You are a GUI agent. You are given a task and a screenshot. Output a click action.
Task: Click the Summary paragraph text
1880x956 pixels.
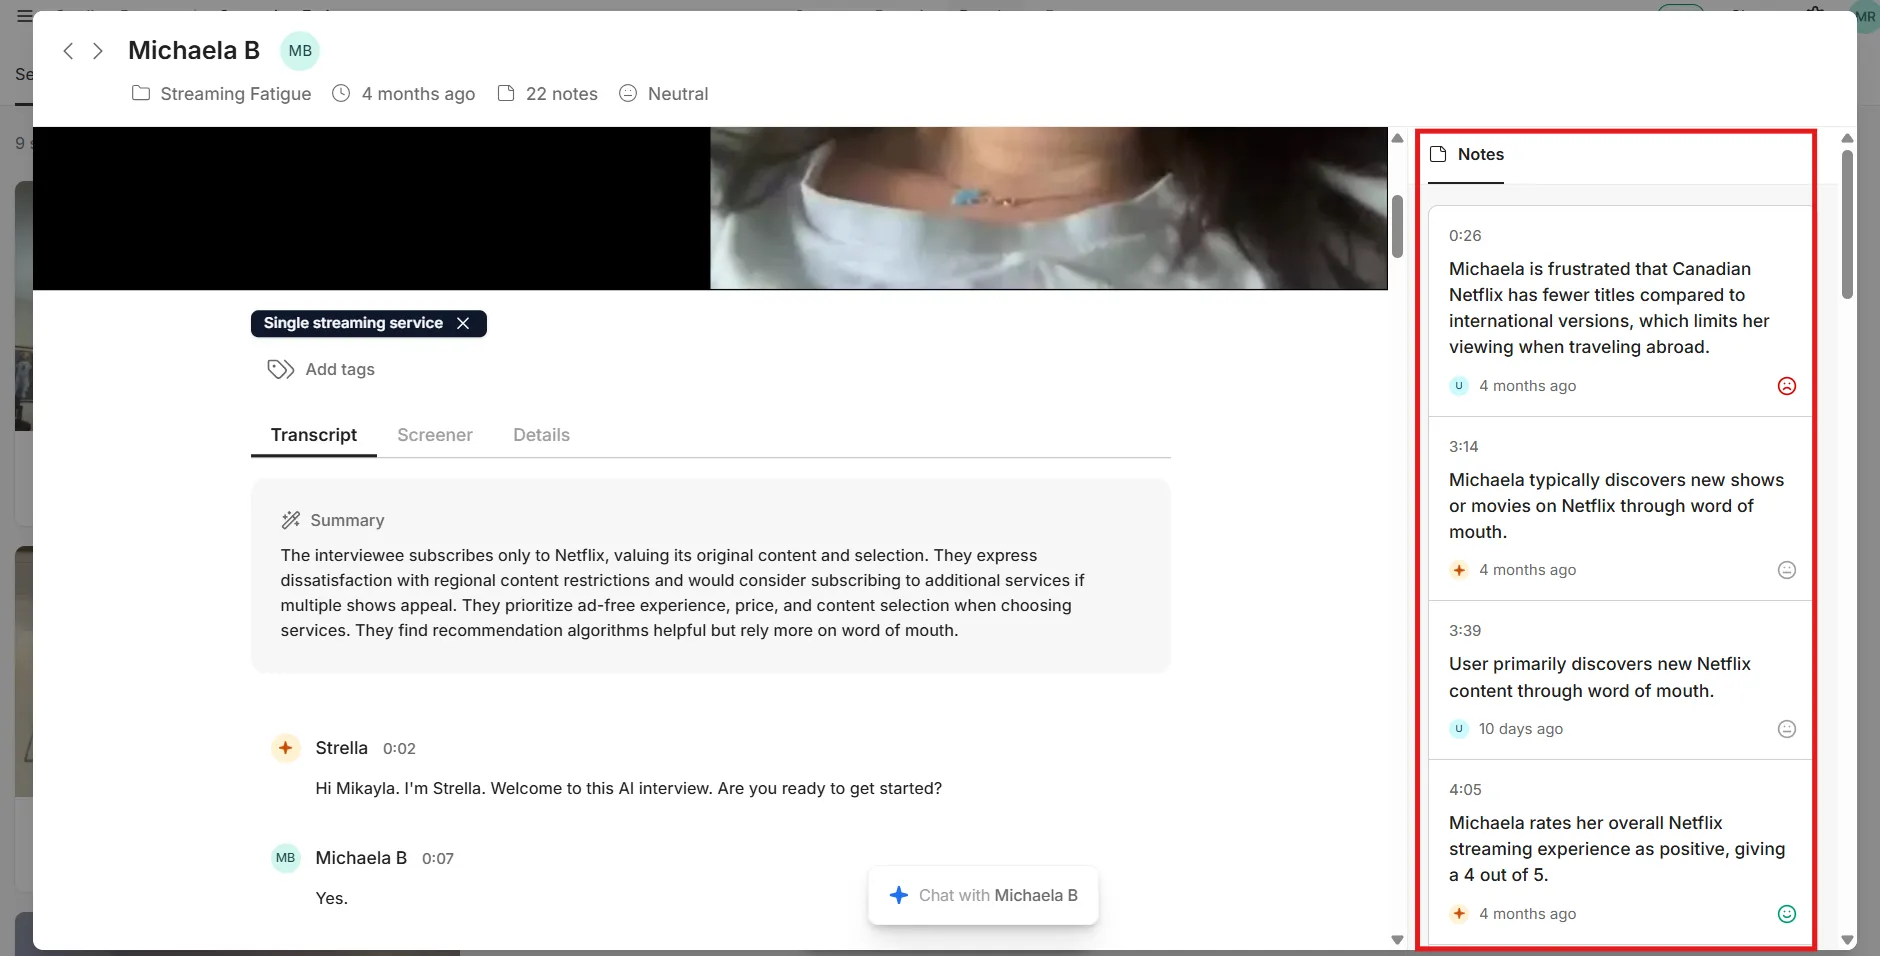coord(682,593)
